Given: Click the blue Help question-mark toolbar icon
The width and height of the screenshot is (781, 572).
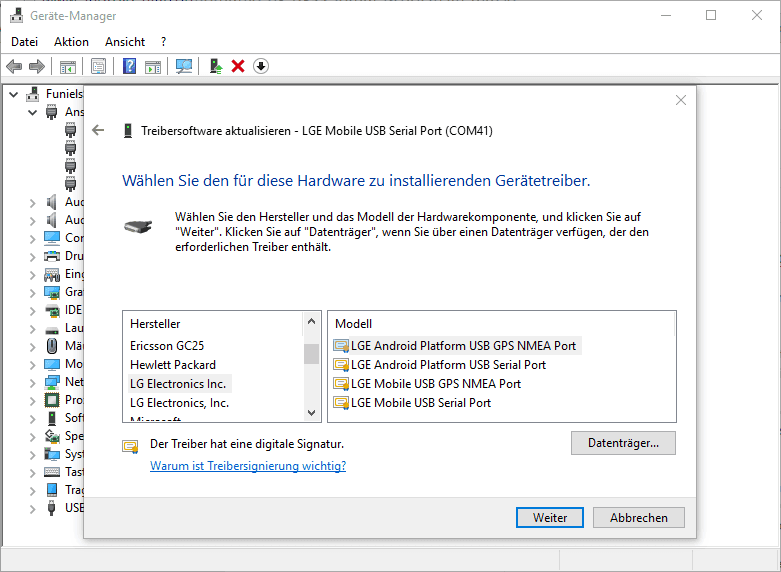Looking at the screenshot, I should tap(130, 66).
